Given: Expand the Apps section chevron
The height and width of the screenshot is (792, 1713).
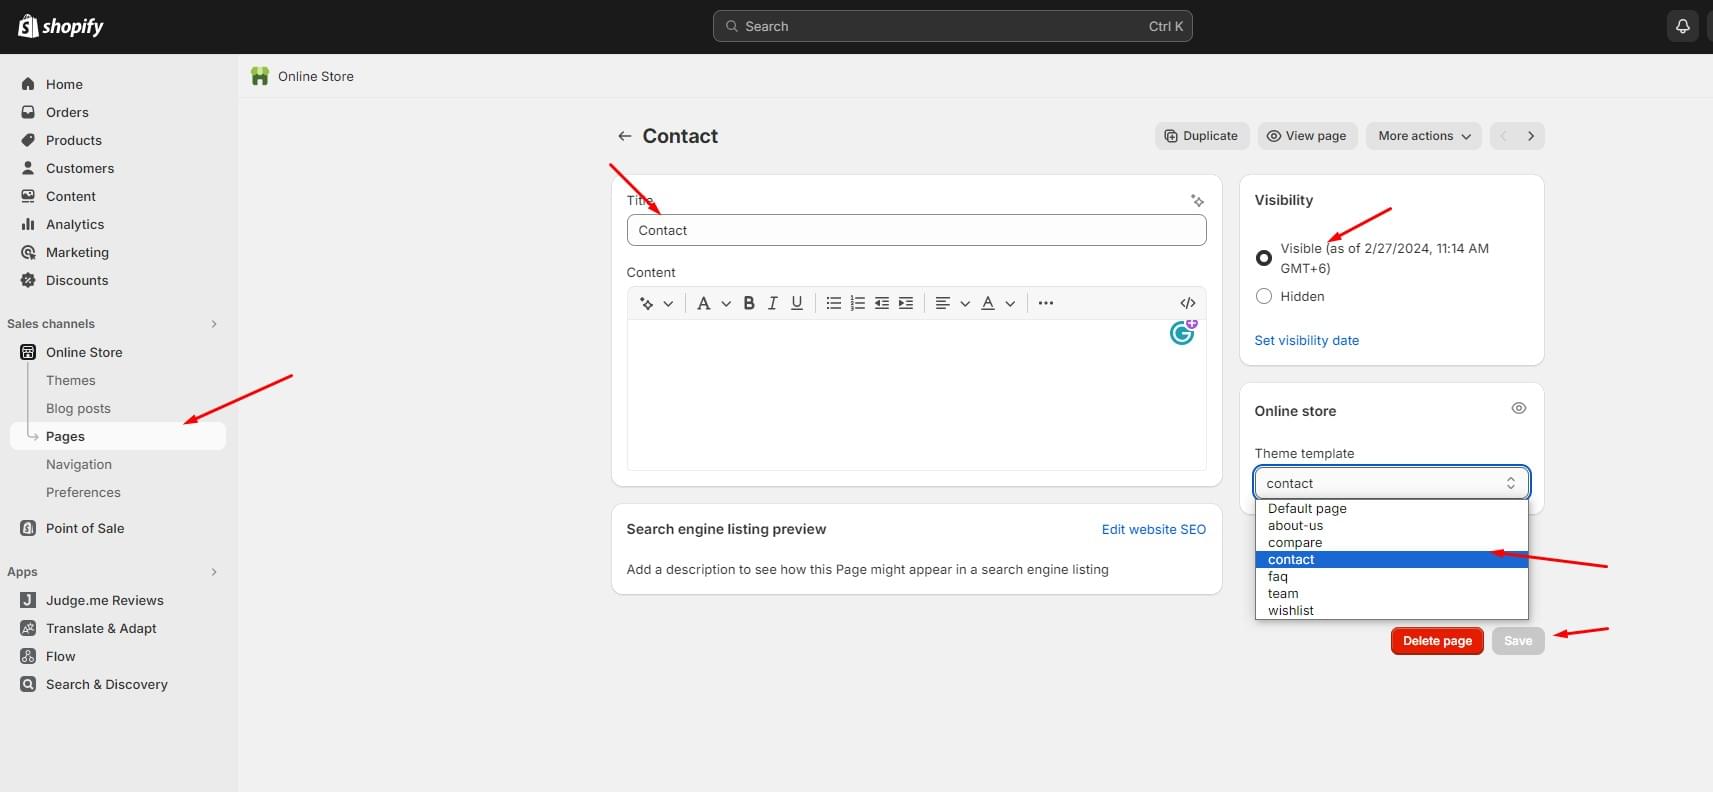Looking at the screenshot, I should pos(214,572).
